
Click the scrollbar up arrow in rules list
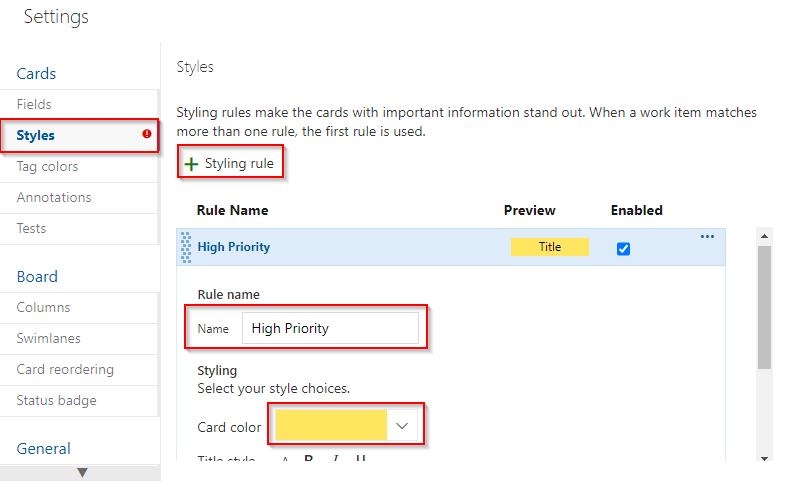coord(764,235)
